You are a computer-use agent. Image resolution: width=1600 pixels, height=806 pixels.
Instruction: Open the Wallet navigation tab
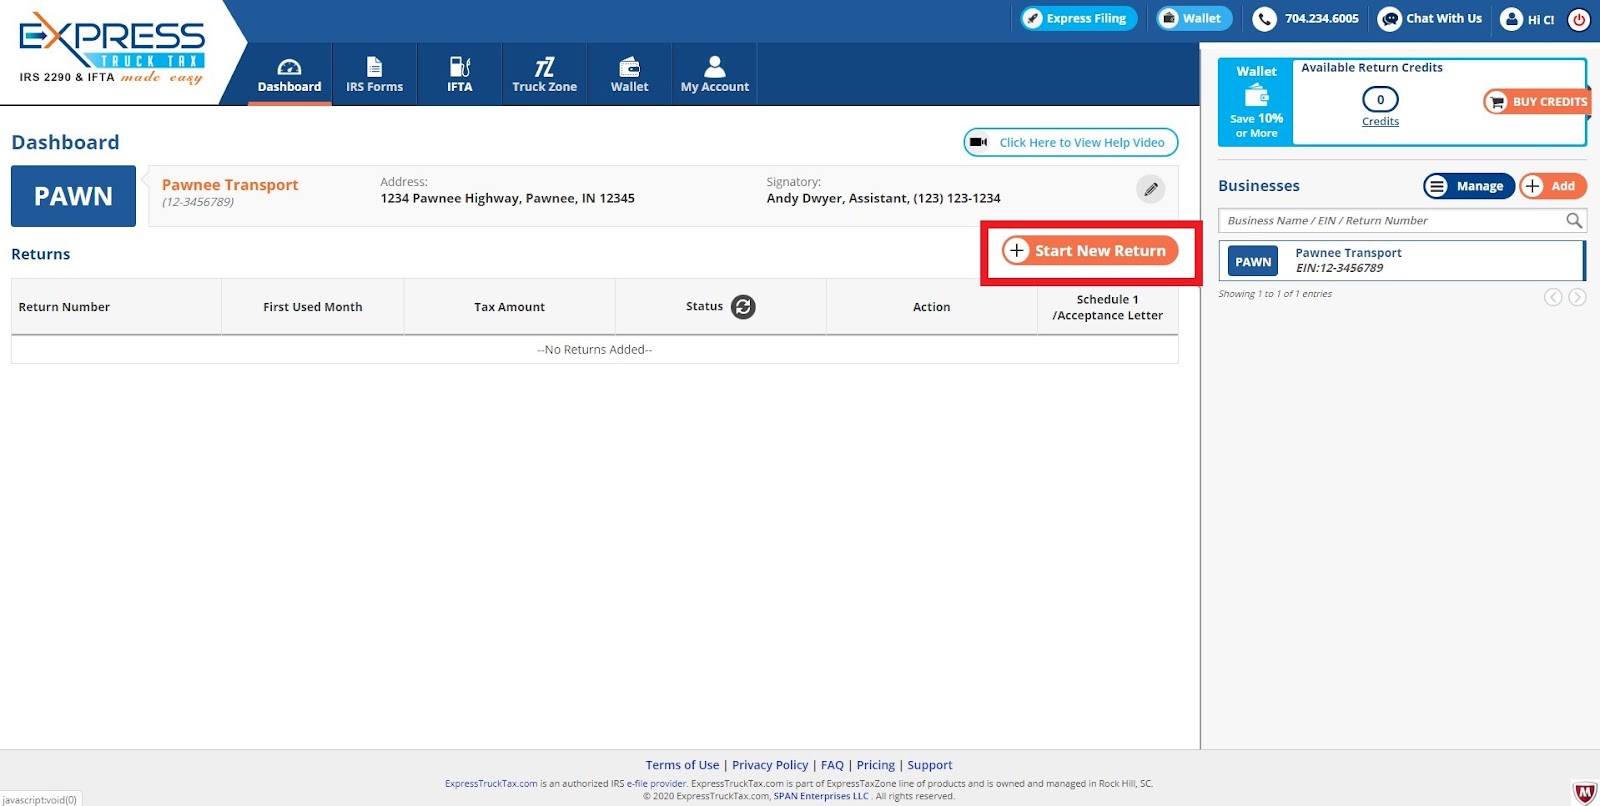[629, 75]
